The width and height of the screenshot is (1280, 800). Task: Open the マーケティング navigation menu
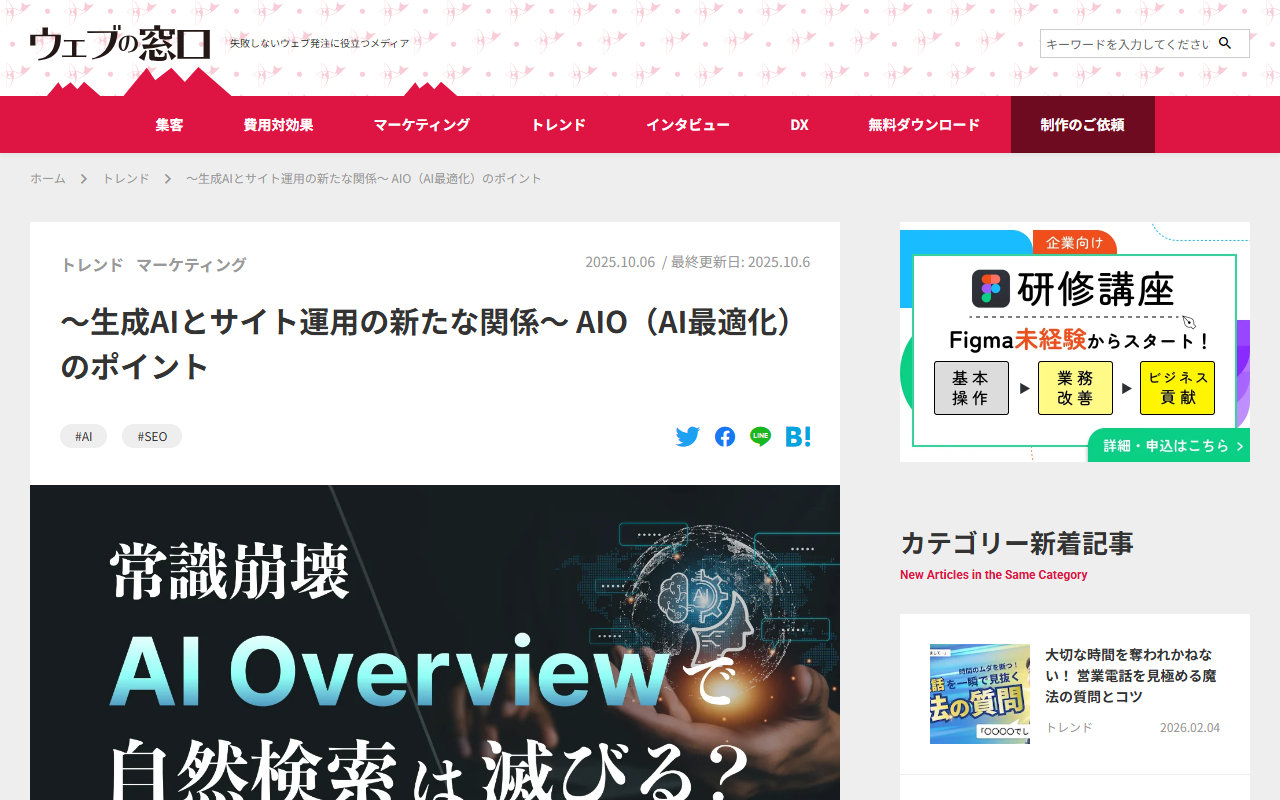coord(422,125)
